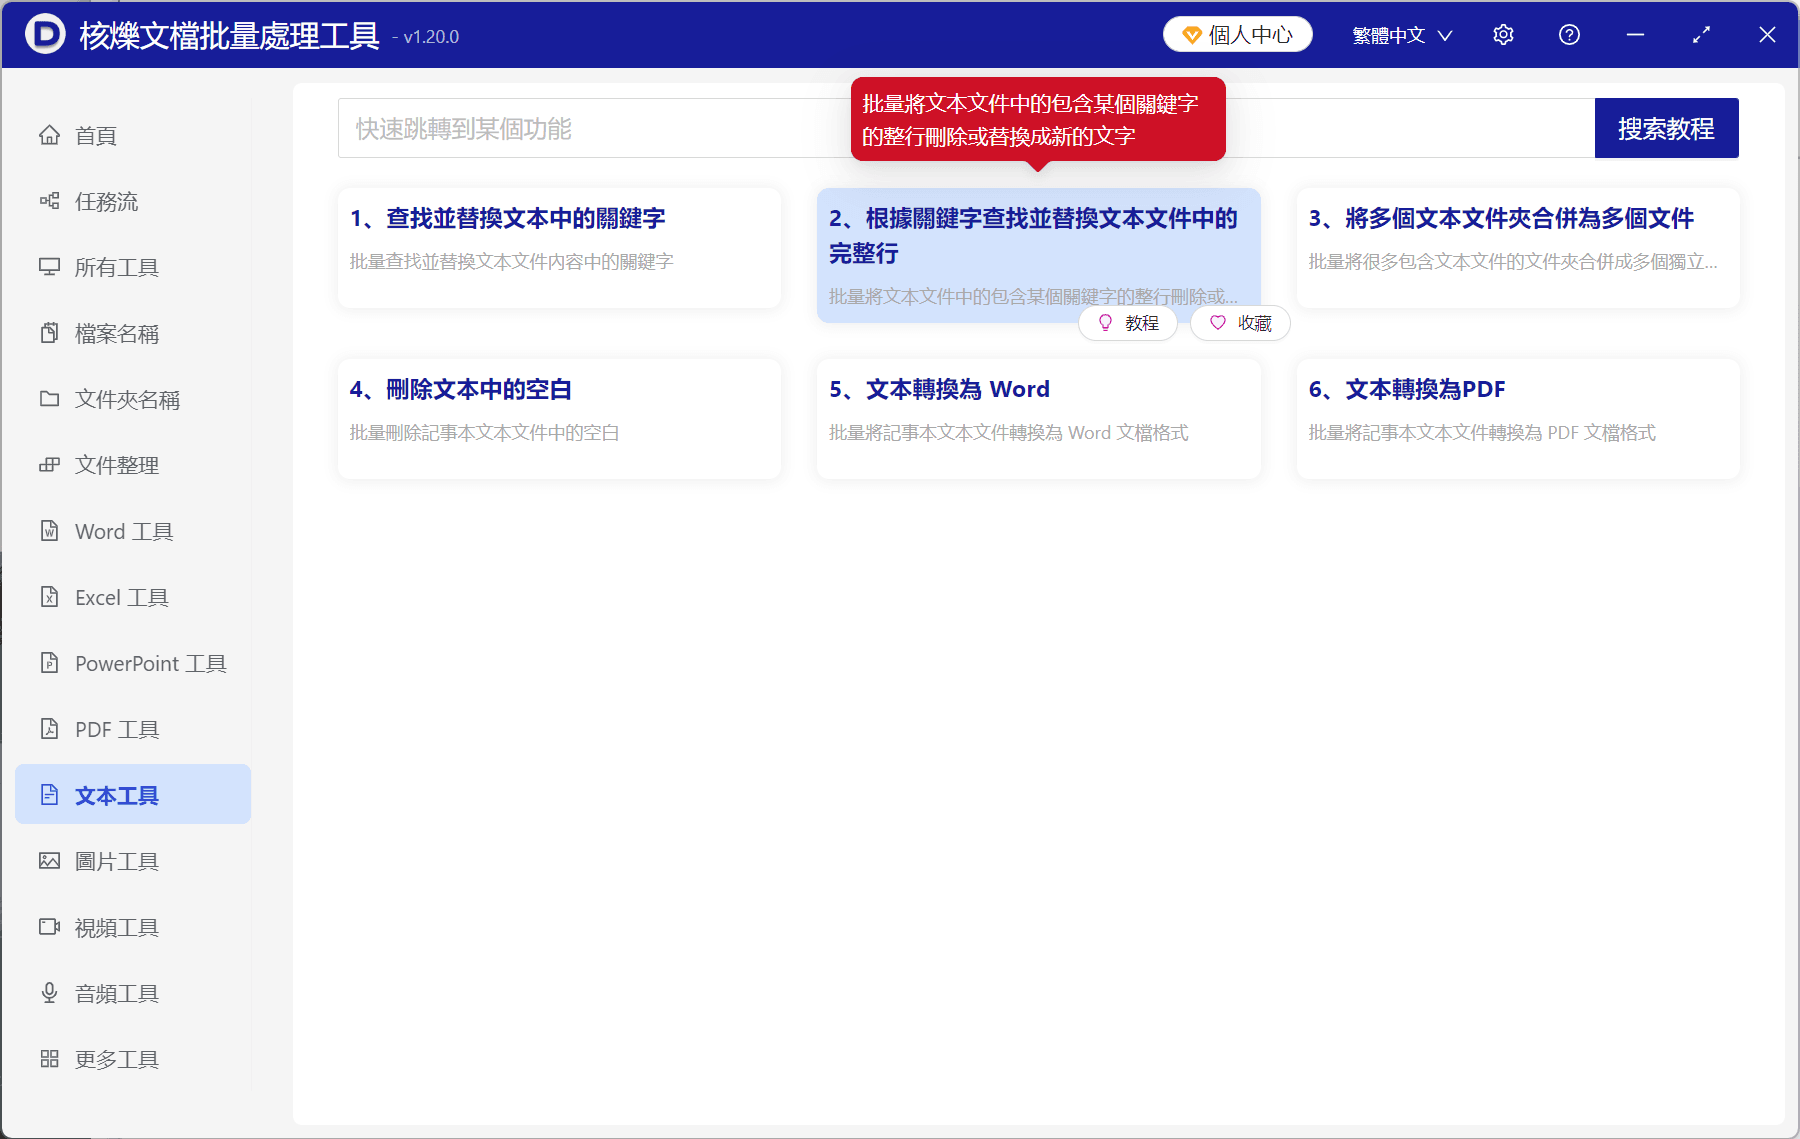Open 個人中心 personal center
This screenshot has height=1139, width=1800.
(1237, 33)
